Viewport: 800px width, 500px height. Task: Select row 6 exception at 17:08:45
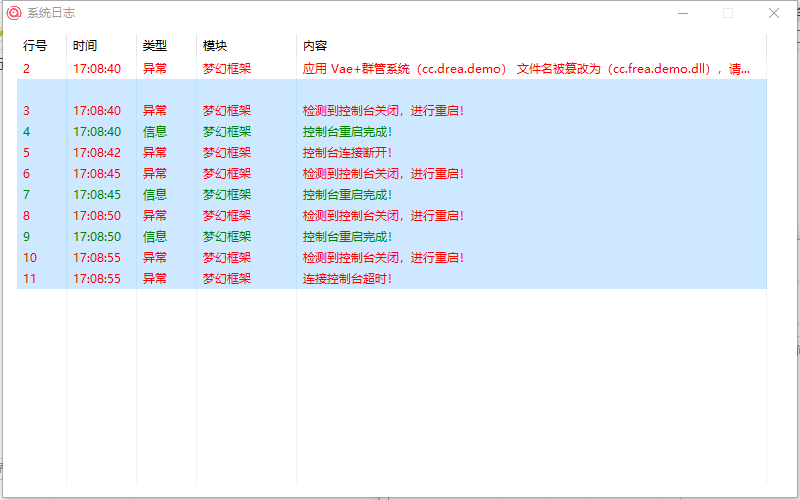97,174
